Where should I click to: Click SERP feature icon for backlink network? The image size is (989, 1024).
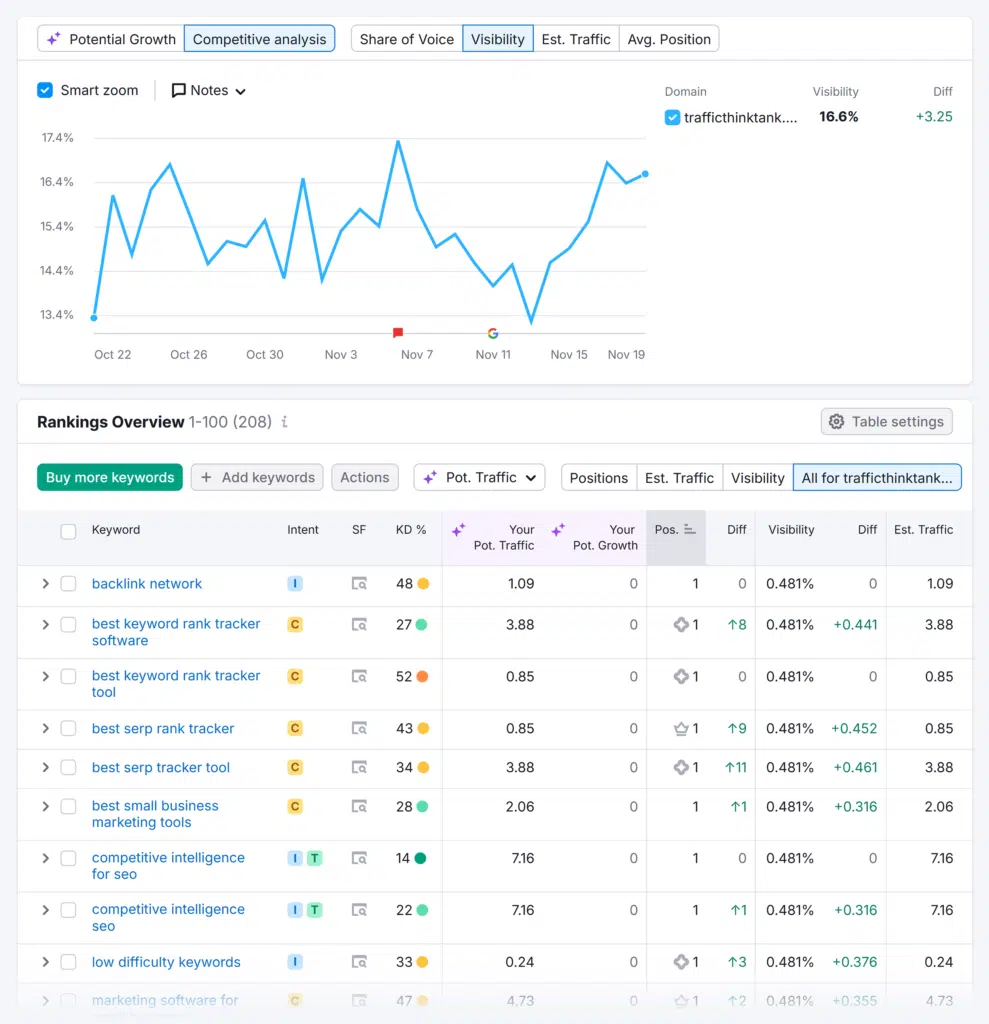pos(359,584)
